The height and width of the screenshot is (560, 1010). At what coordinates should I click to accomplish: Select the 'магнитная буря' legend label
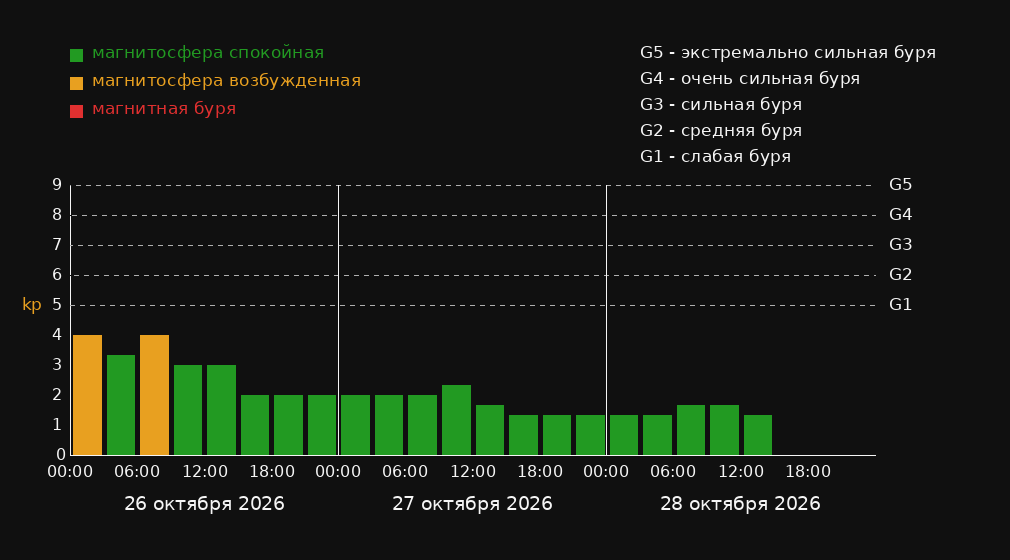[x=164, y=109]
